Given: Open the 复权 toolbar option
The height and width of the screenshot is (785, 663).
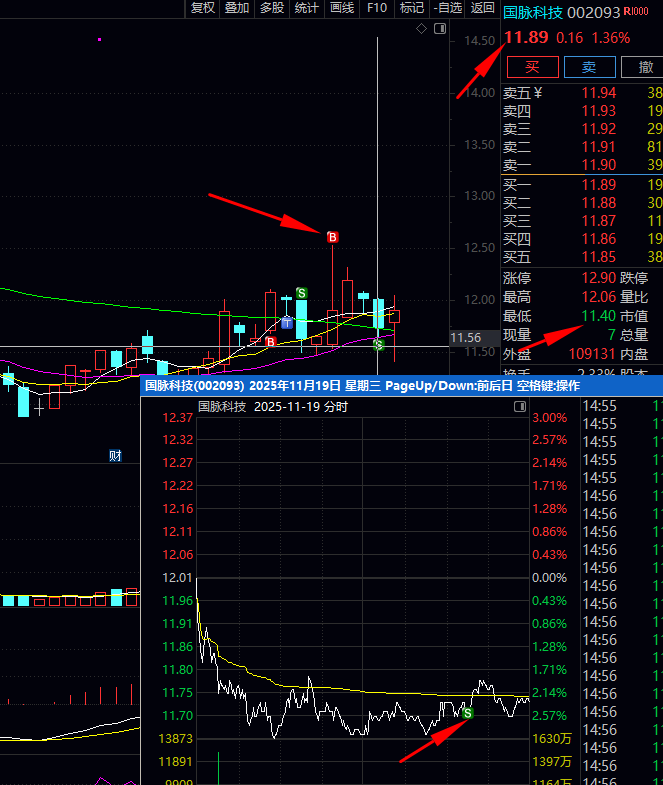Looking at the screenshot, I should pyautogui.click(x=203, y=8).
